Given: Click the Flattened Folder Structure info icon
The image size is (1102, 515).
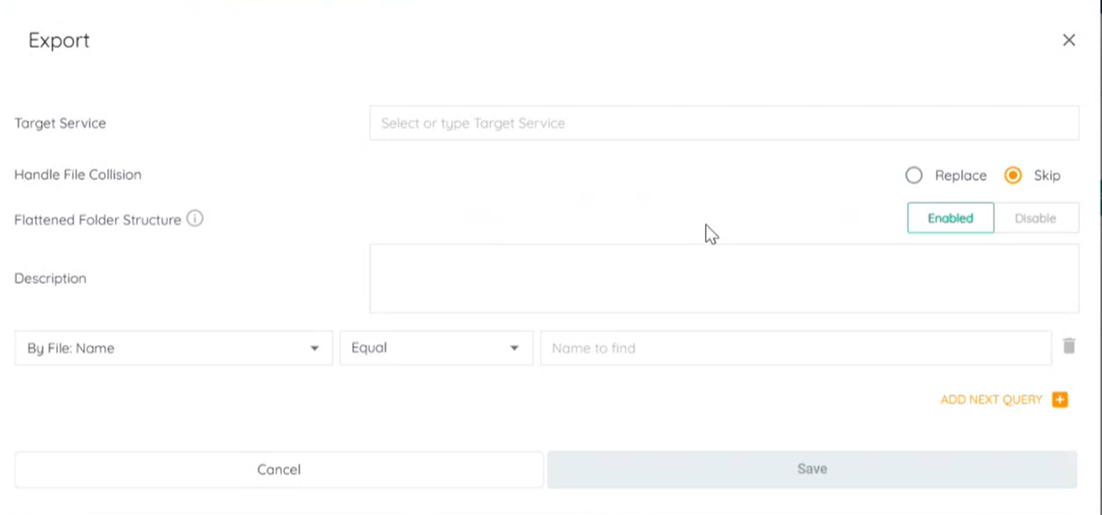Looking at the screenshot, I should [195, 218].
